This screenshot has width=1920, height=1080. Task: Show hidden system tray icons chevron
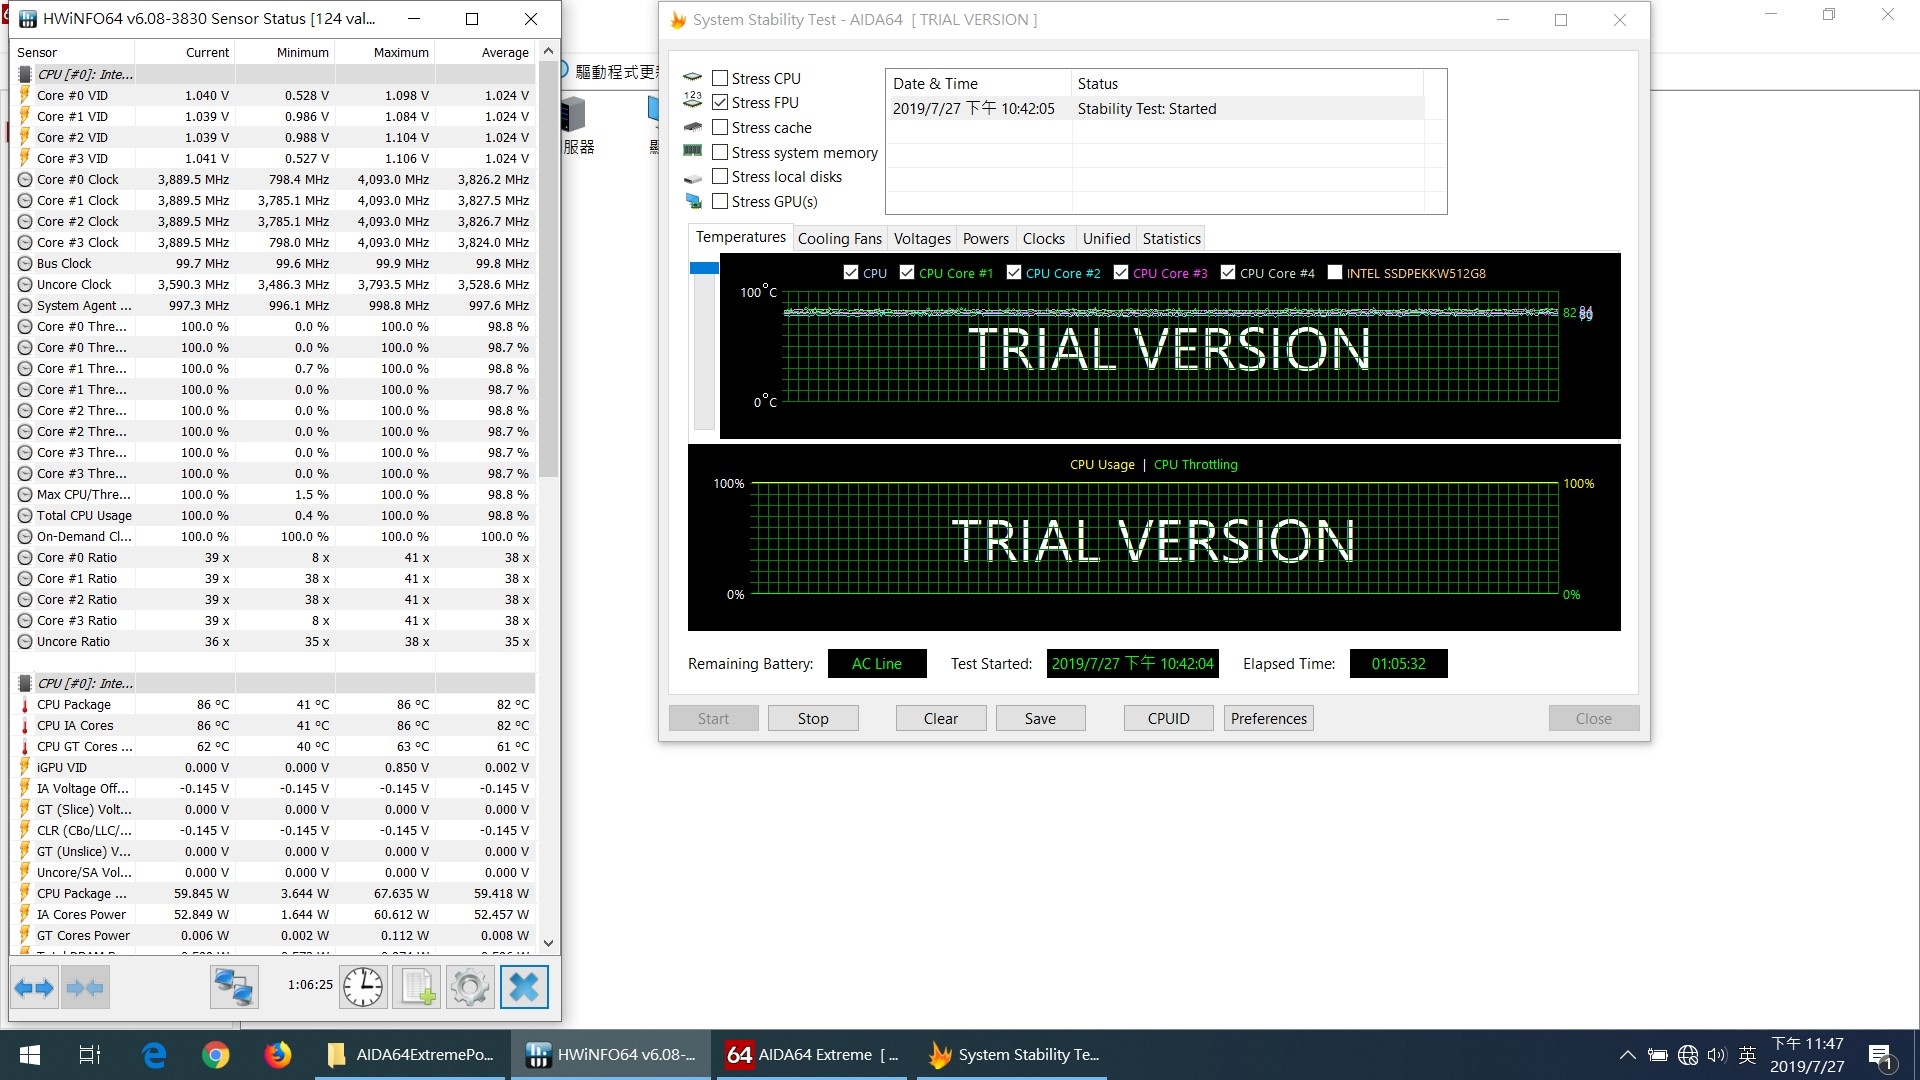1627,1055
